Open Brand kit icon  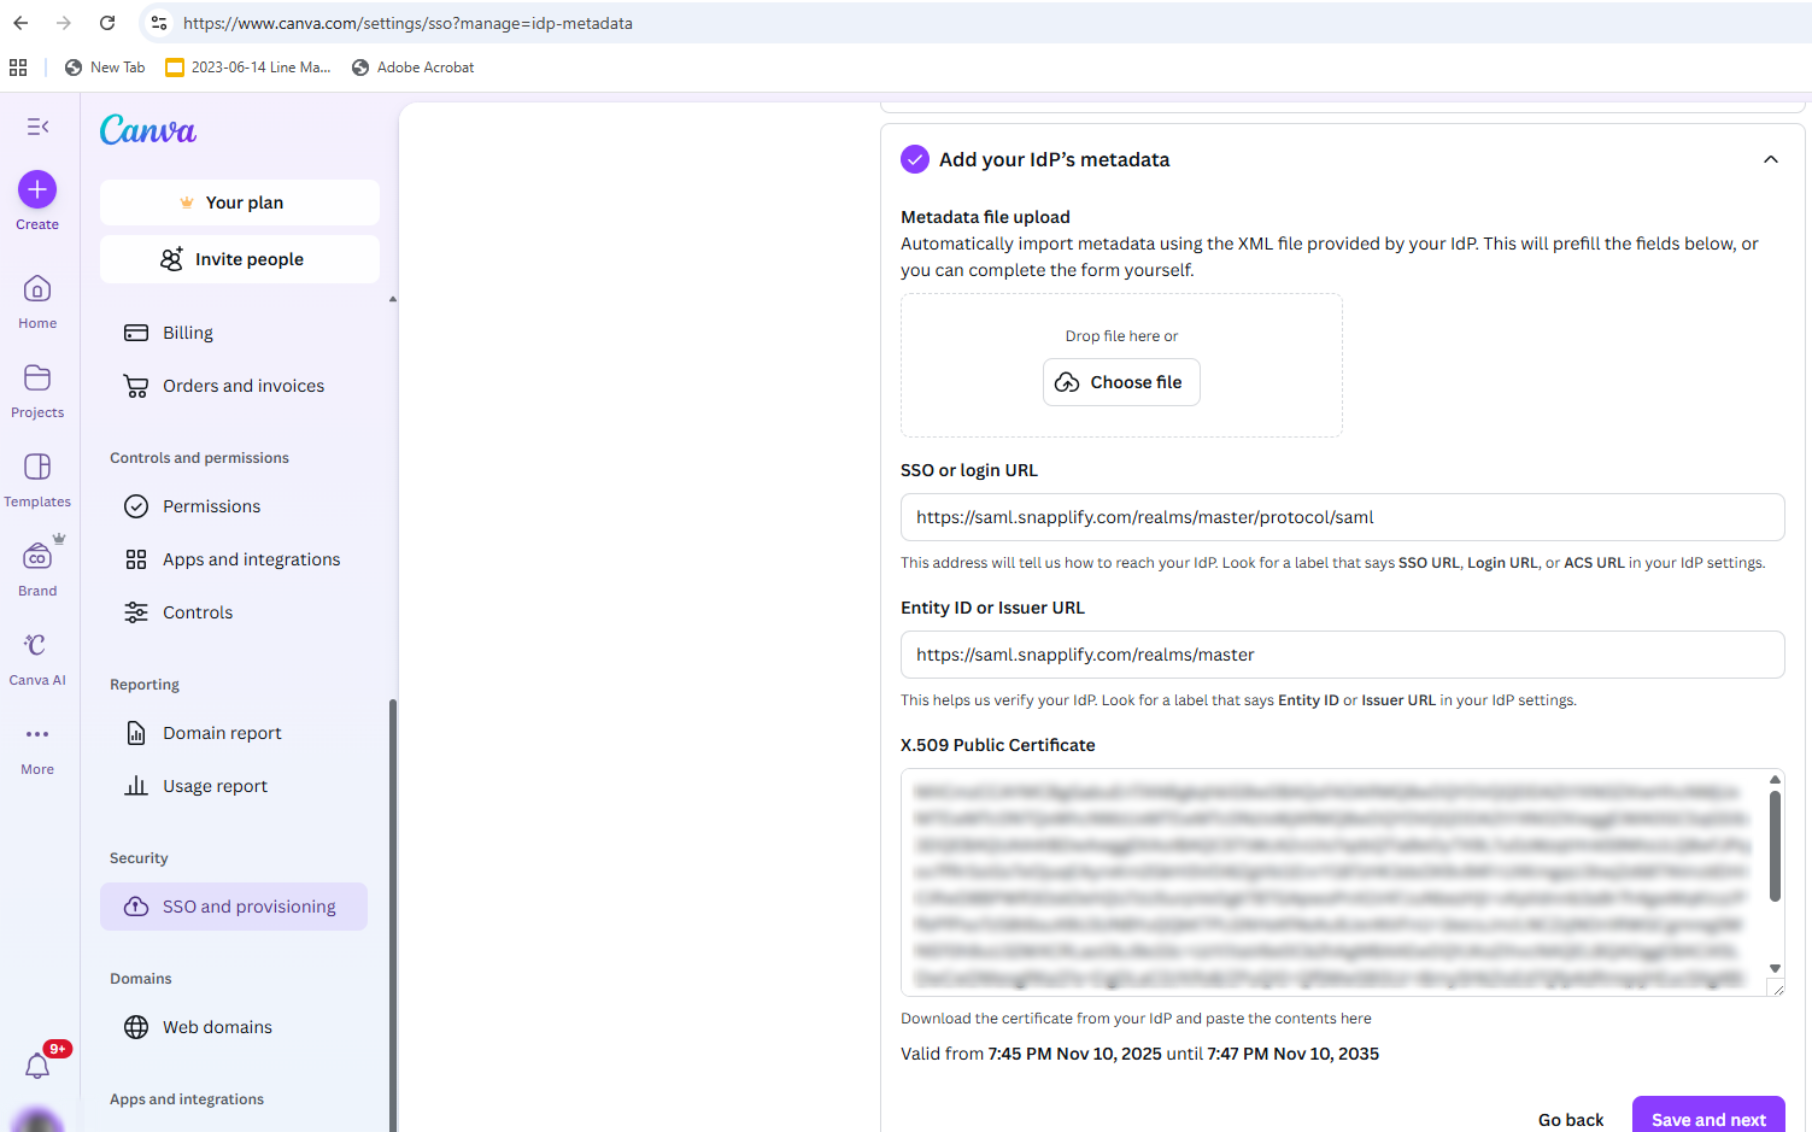tap(37, 556)
